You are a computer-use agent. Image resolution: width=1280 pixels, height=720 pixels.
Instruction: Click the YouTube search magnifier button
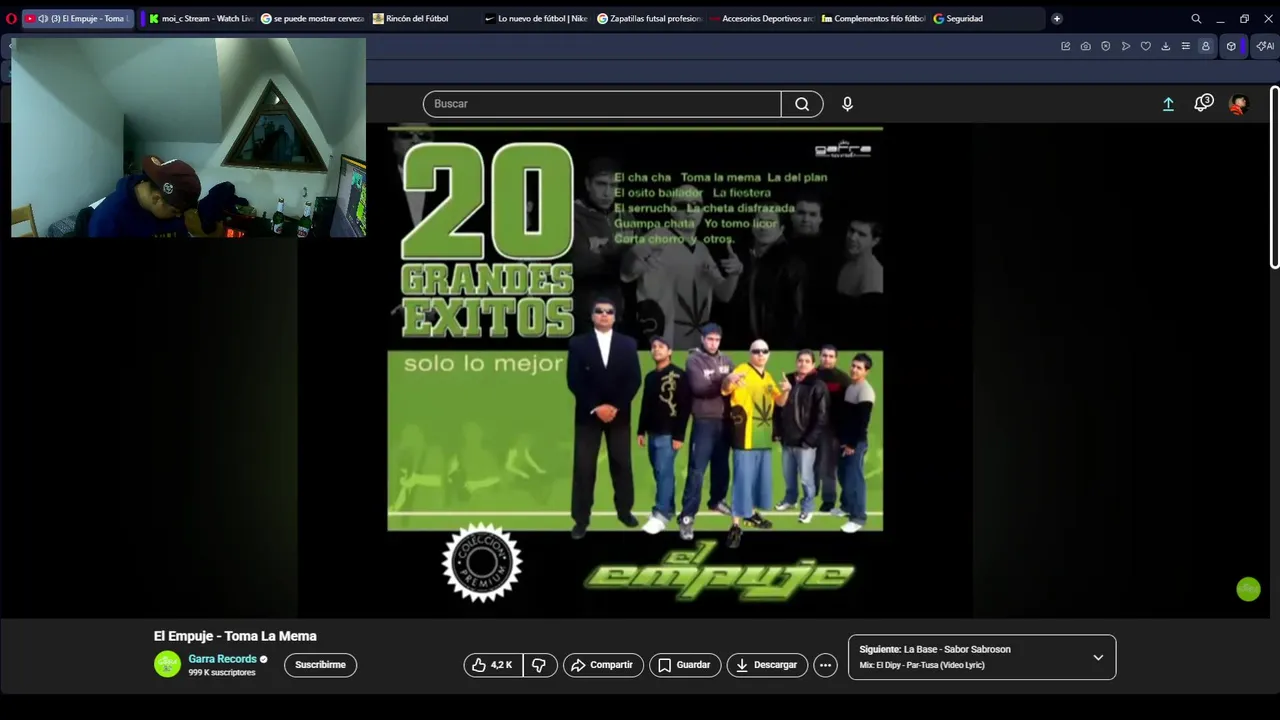pyautogui.click(x=802, y=104)
